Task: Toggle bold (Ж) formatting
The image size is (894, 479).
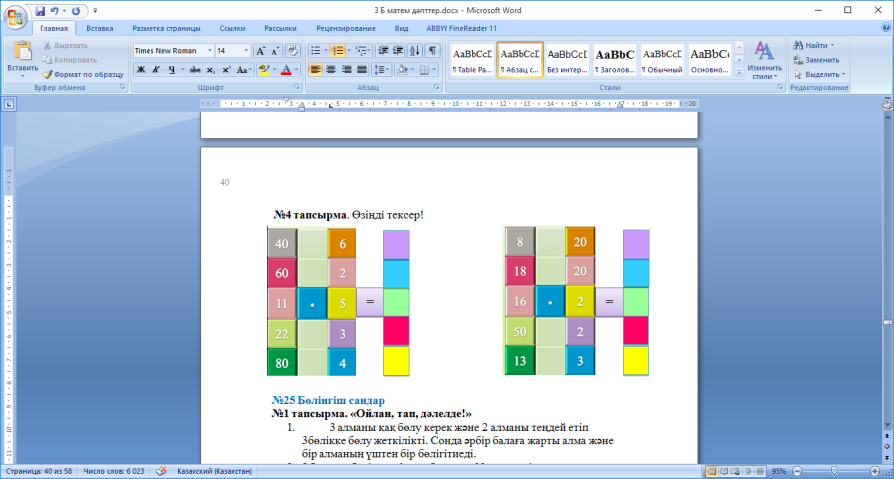Action: (x=140, y=70)
